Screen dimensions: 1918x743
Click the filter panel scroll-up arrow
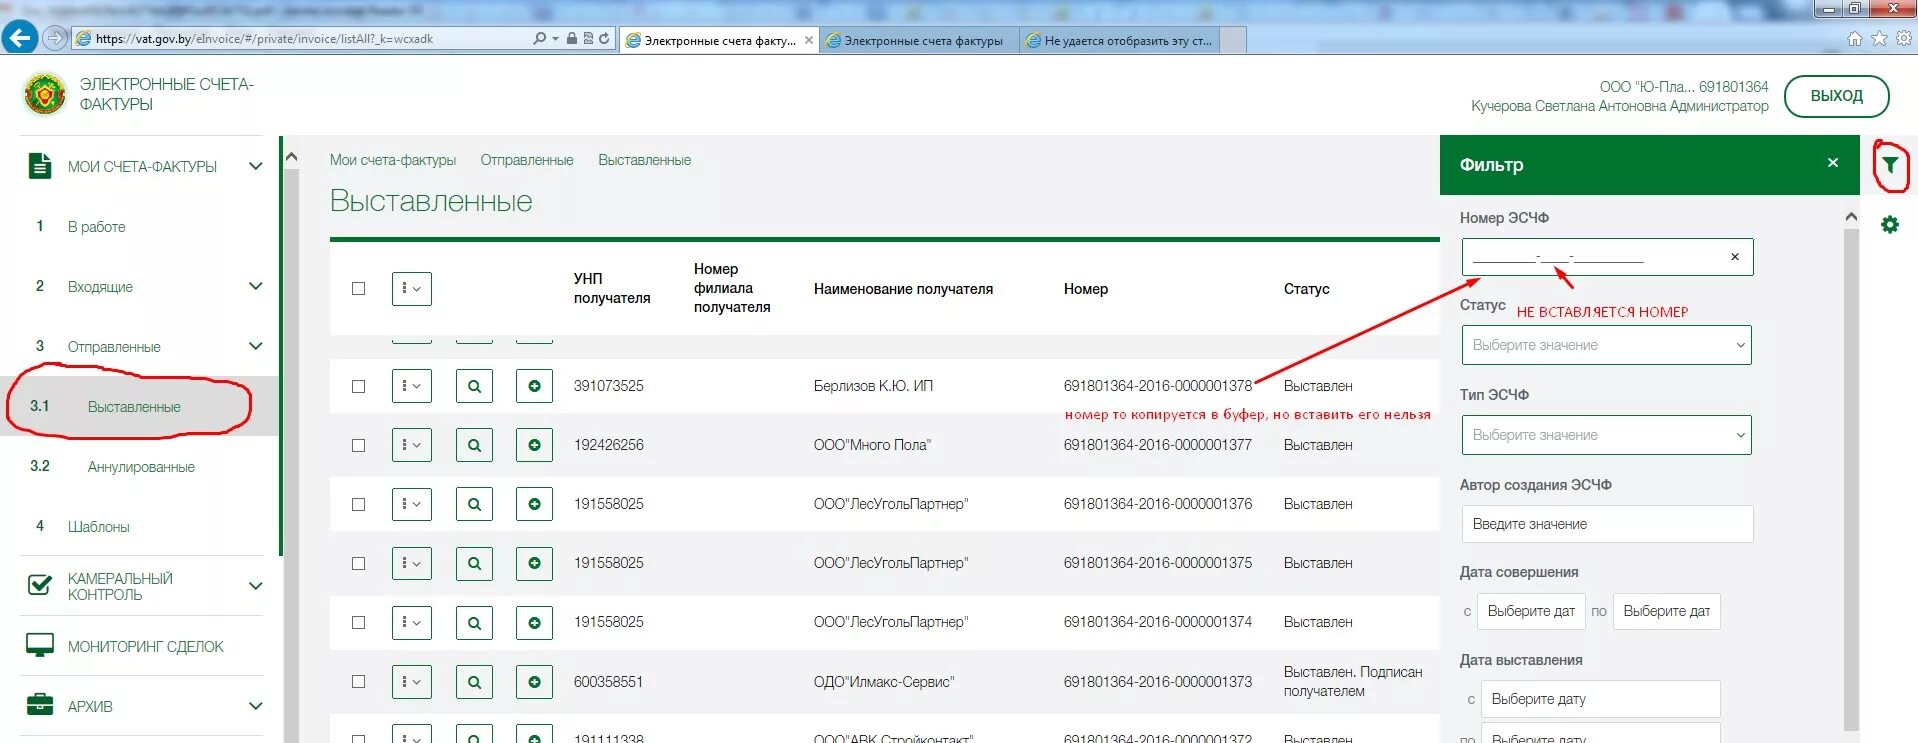pyautogui.click(x=1851, y=217)
